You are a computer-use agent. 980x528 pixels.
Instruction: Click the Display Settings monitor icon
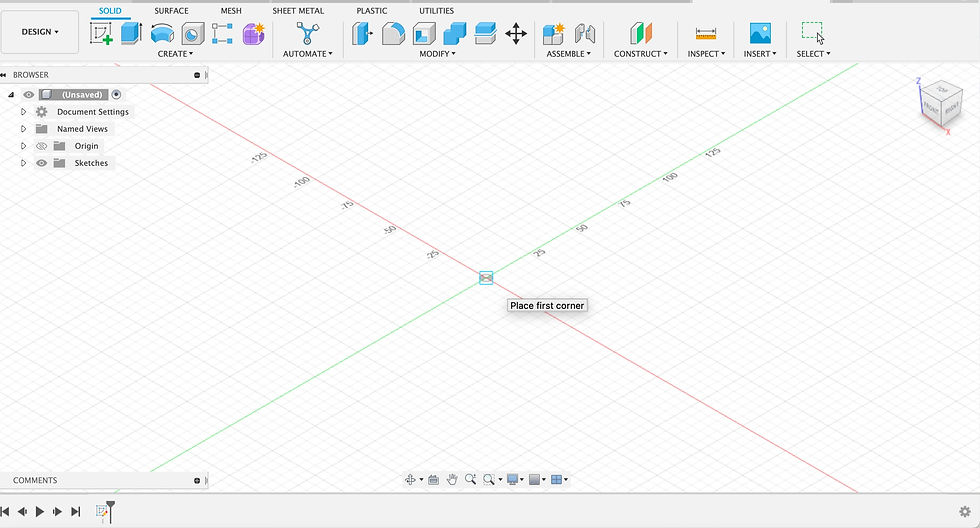pyautogui.click(x=512, y=479)
